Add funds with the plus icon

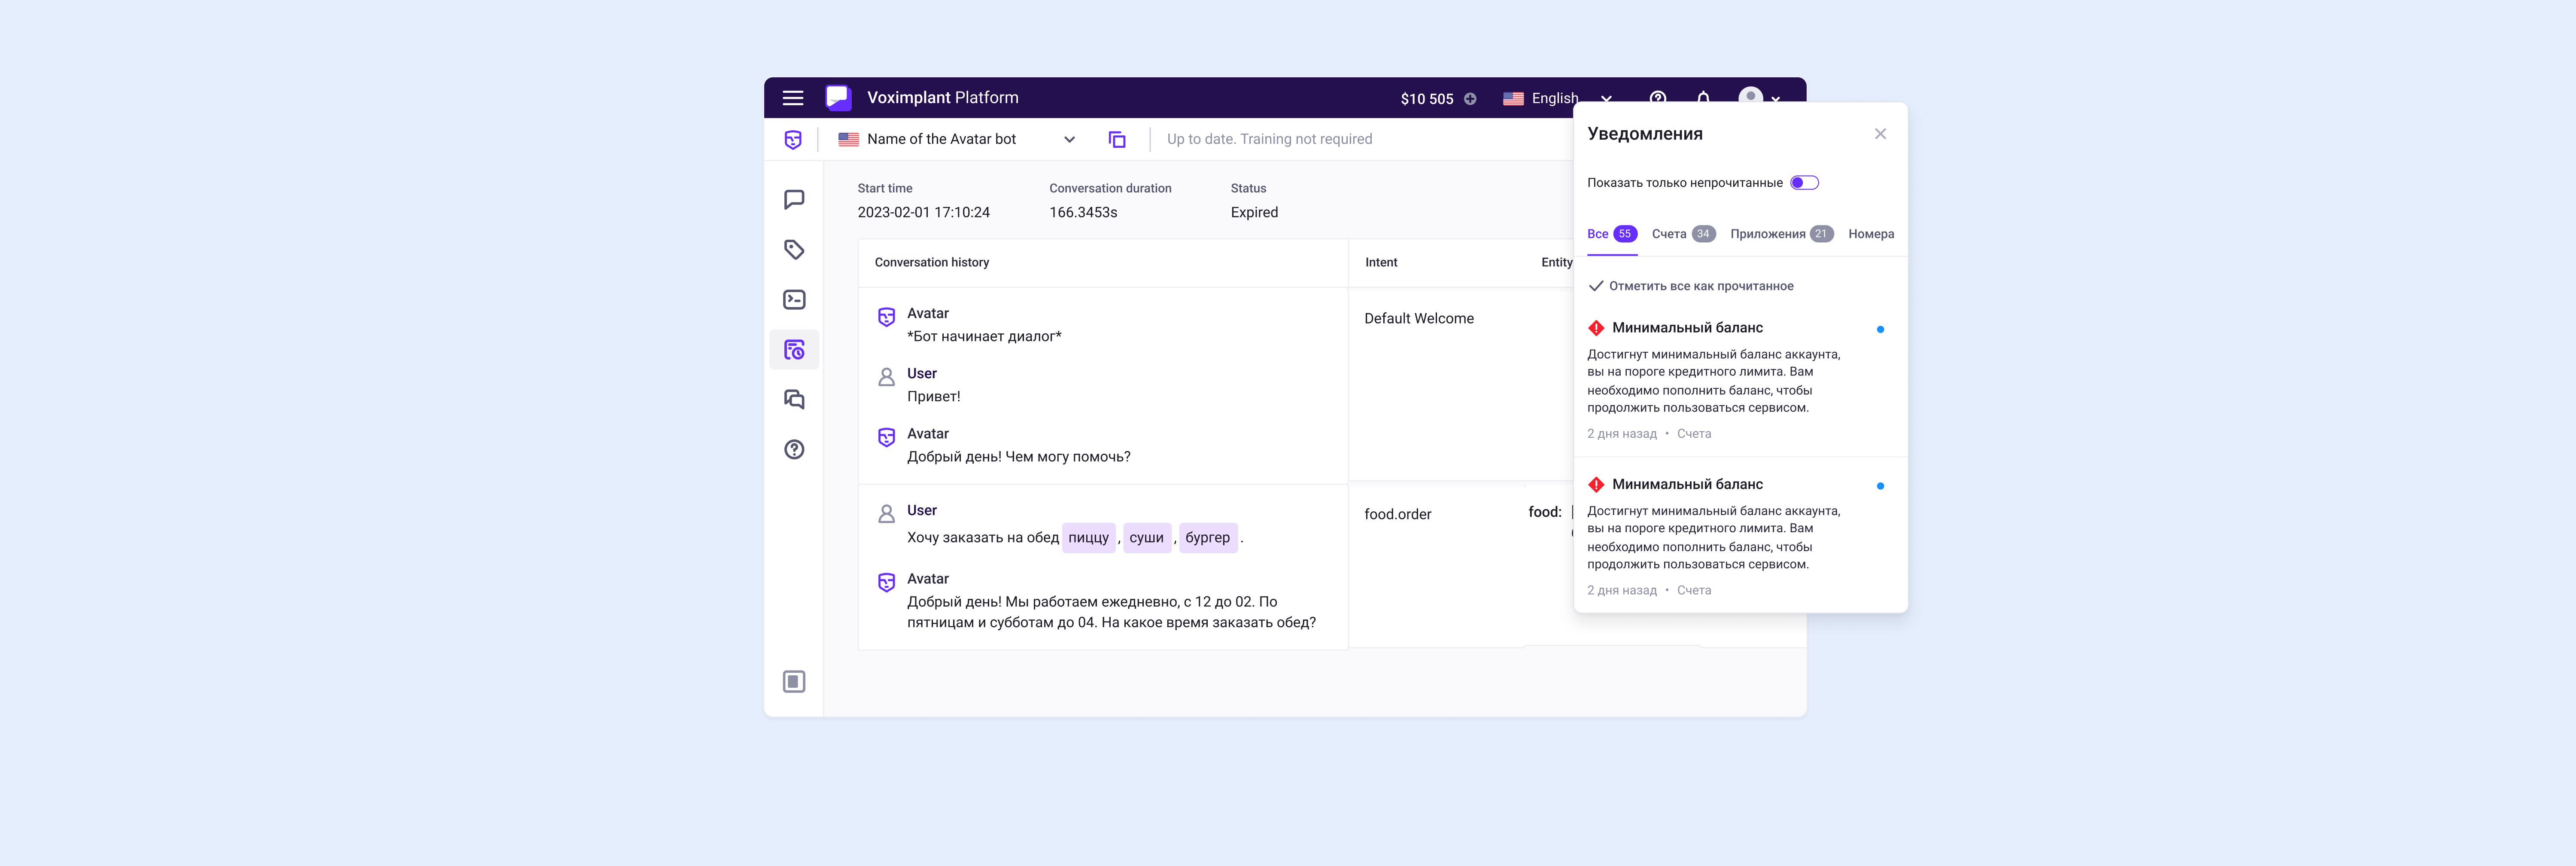tap(1470, 99)
